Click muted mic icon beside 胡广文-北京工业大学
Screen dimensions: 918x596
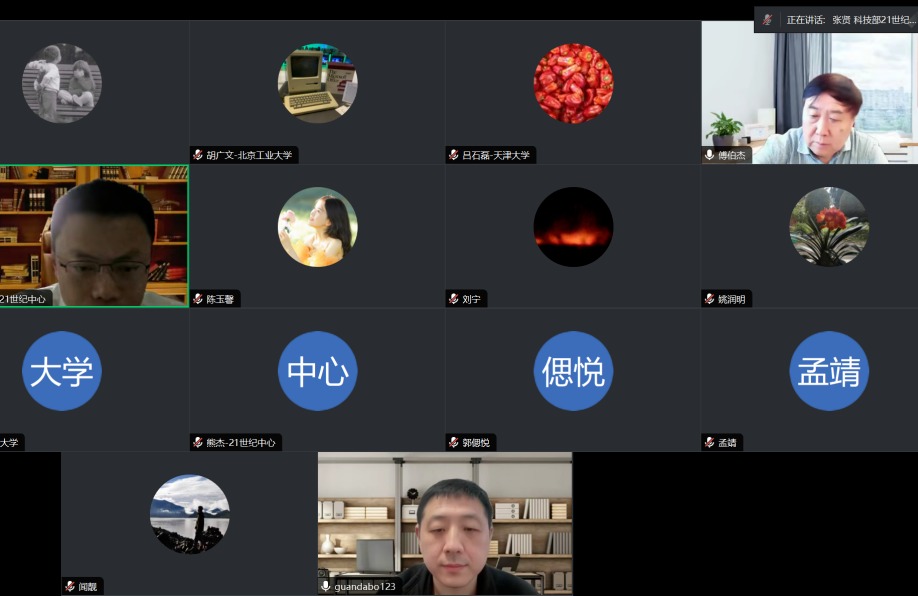pos(198,155)
